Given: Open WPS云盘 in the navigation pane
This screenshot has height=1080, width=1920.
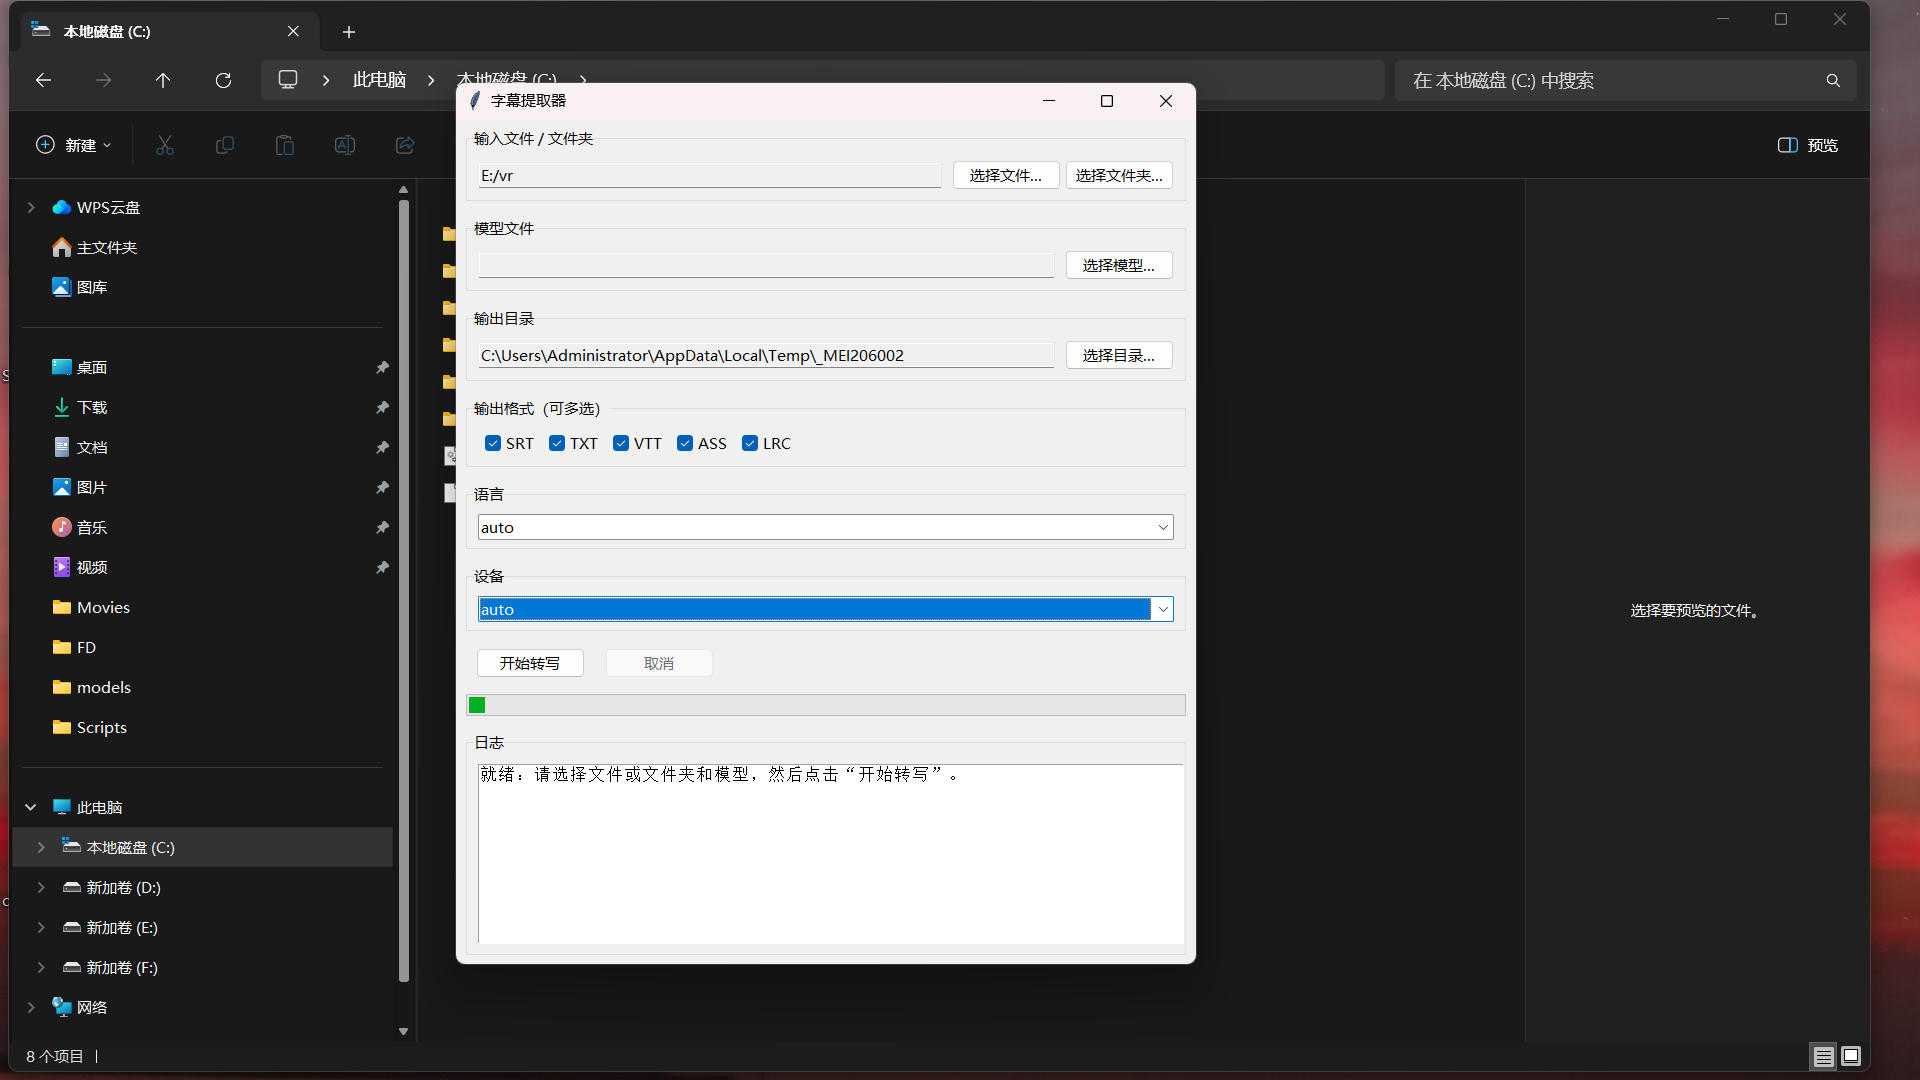Looking at the screenshot, I should 108,207.
